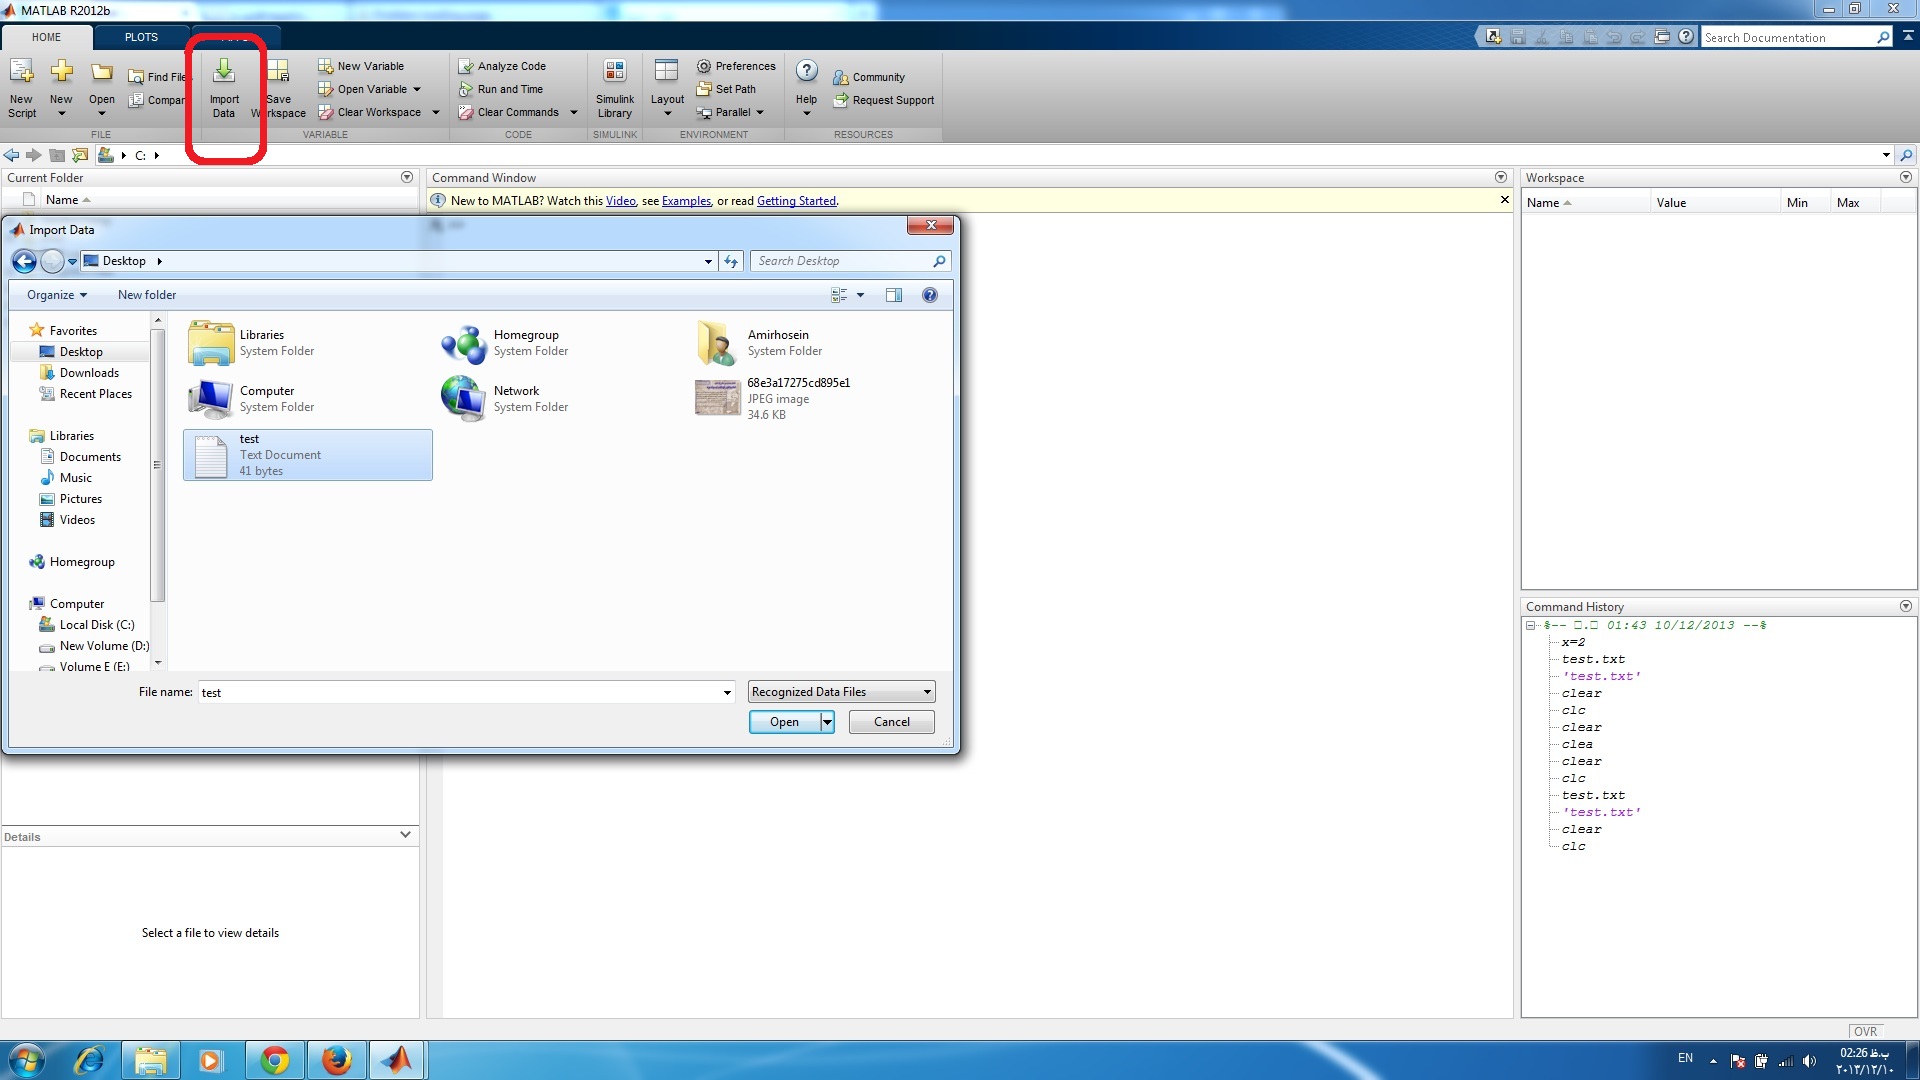Select Downloads in the Favorites tree

point(89,373)
